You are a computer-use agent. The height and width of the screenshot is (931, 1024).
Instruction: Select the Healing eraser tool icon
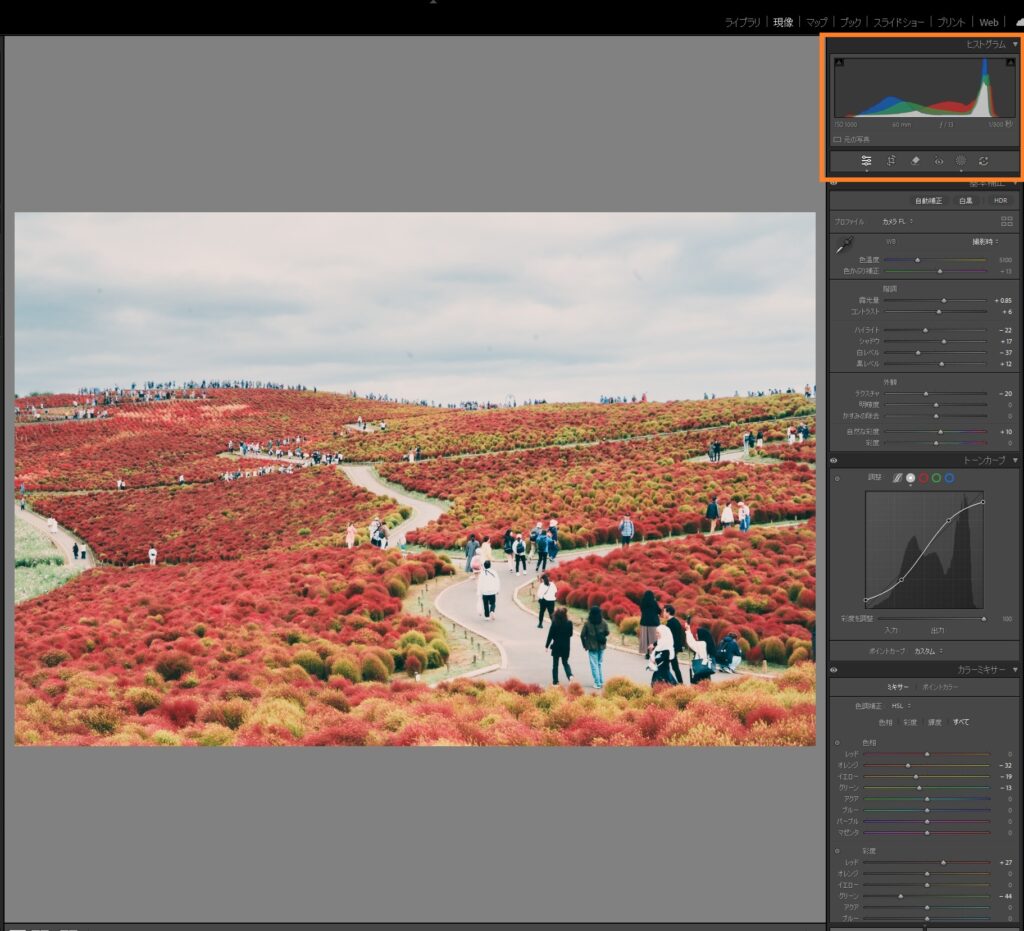(x=914, y=160)
